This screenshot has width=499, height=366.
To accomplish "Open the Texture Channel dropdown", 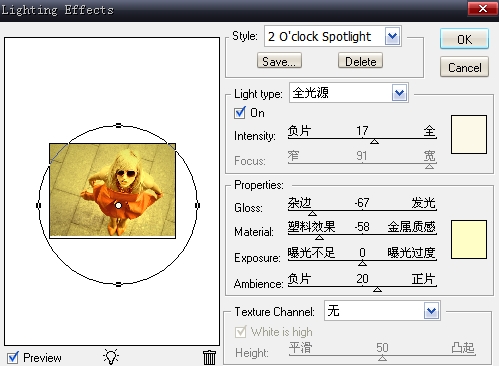I will (x=431, y=311).
